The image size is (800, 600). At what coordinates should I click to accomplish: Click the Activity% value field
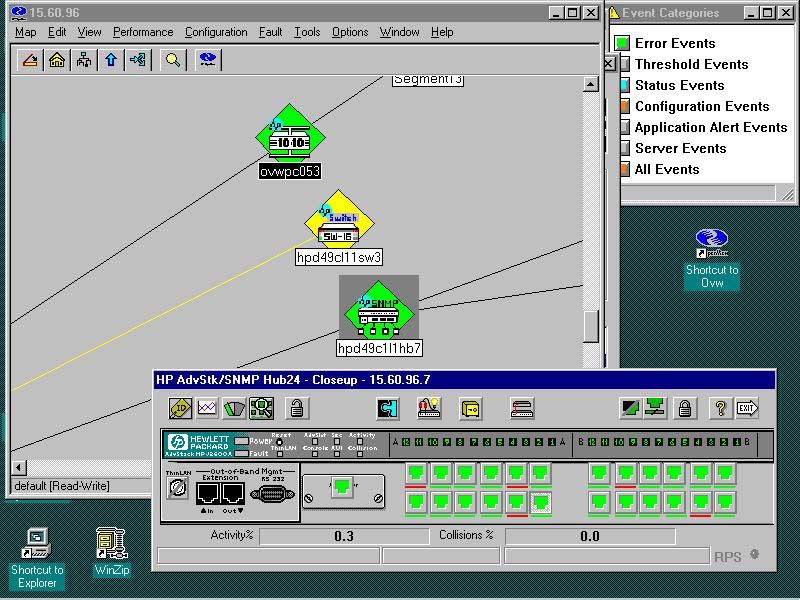pos(344,536)
